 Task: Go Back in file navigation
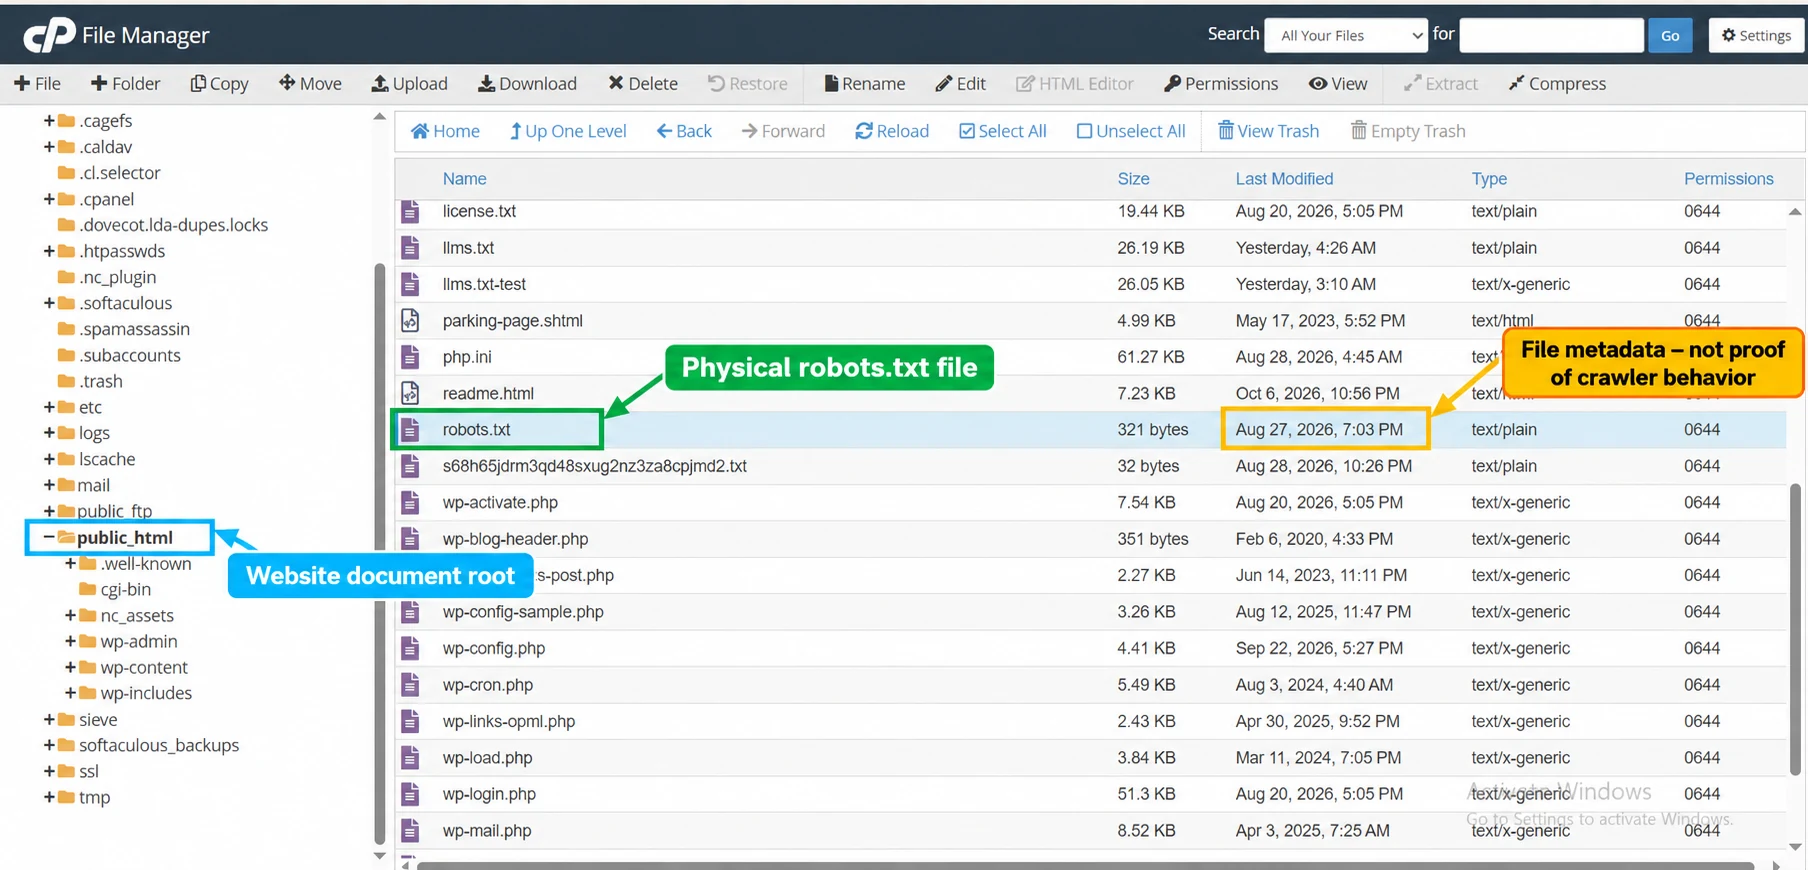[684, 131]
